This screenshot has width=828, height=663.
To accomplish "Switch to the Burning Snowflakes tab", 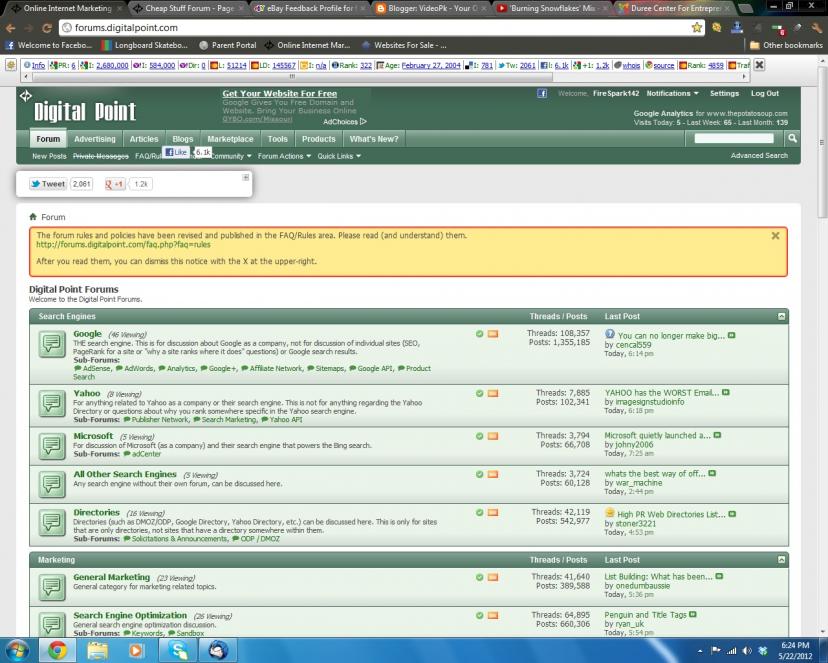I will coord(551,8).
